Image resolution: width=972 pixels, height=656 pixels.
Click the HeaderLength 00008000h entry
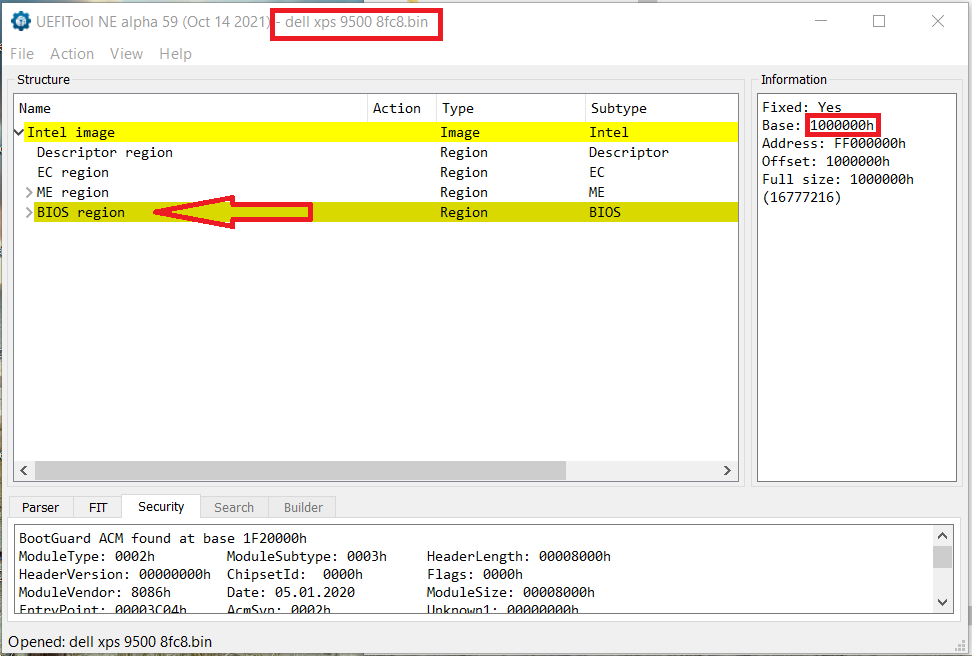pos(519,556)
